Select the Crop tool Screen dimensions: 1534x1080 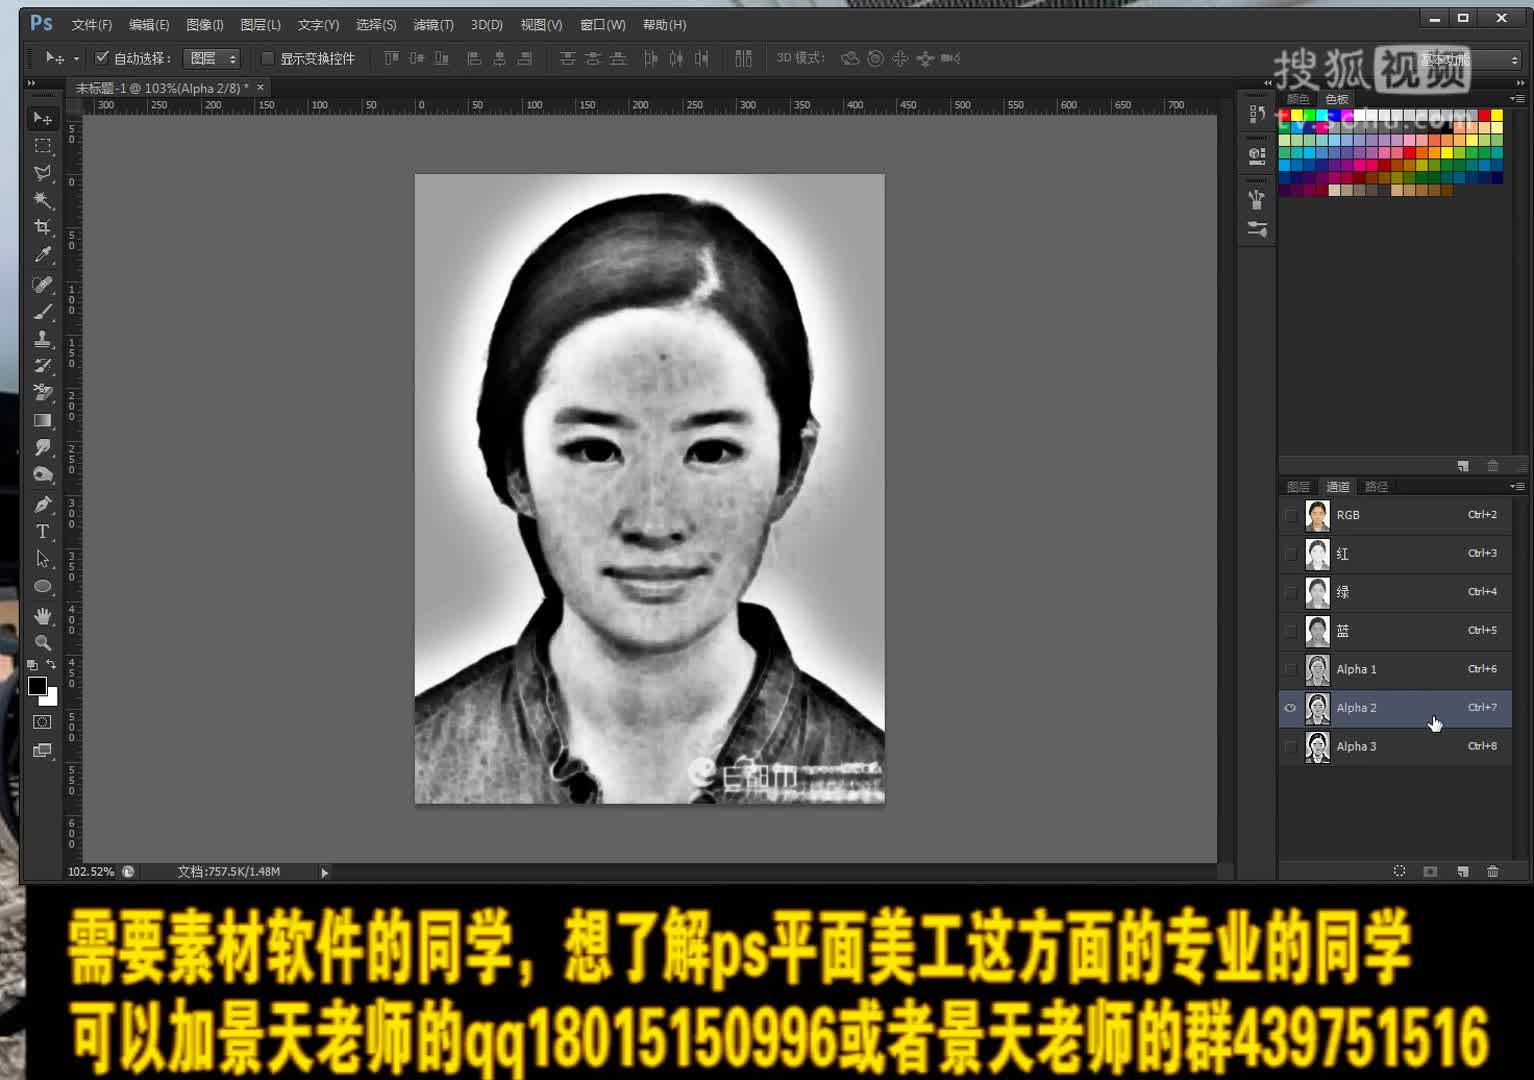coord(42,228)
